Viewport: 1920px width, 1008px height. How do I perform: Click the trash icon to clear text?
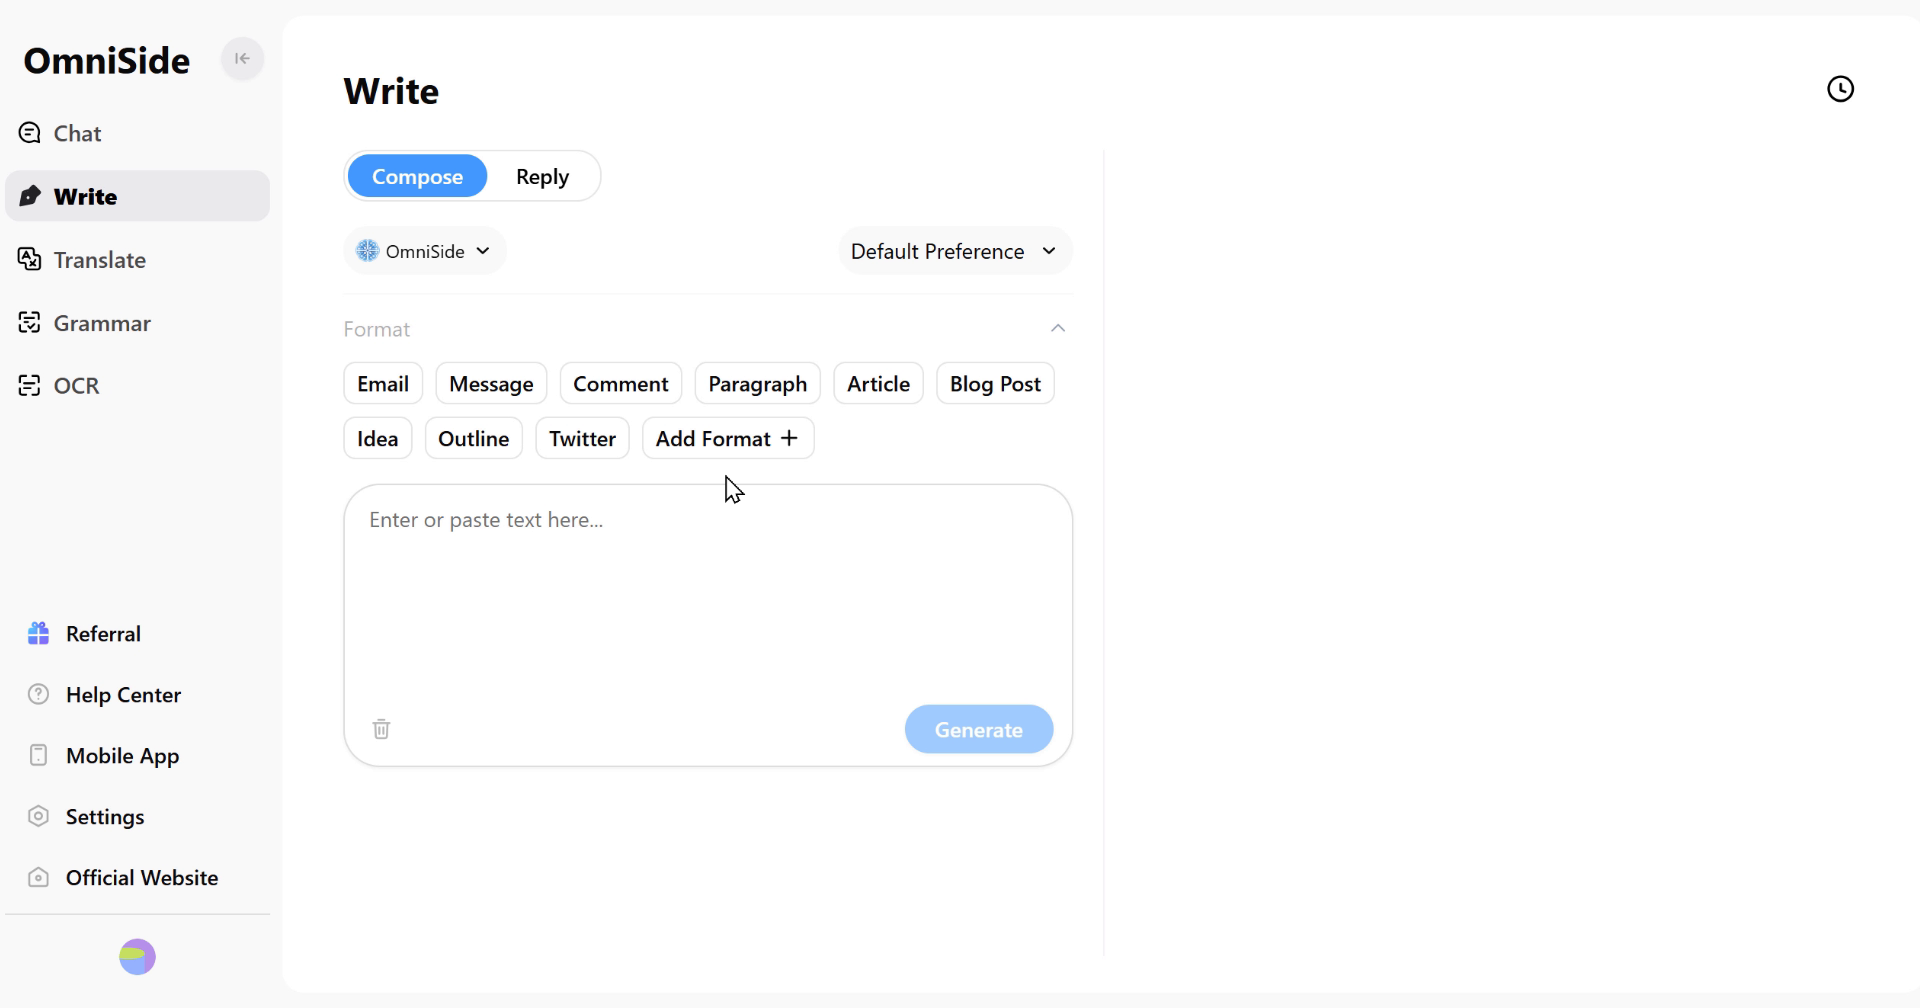point(381,729)
